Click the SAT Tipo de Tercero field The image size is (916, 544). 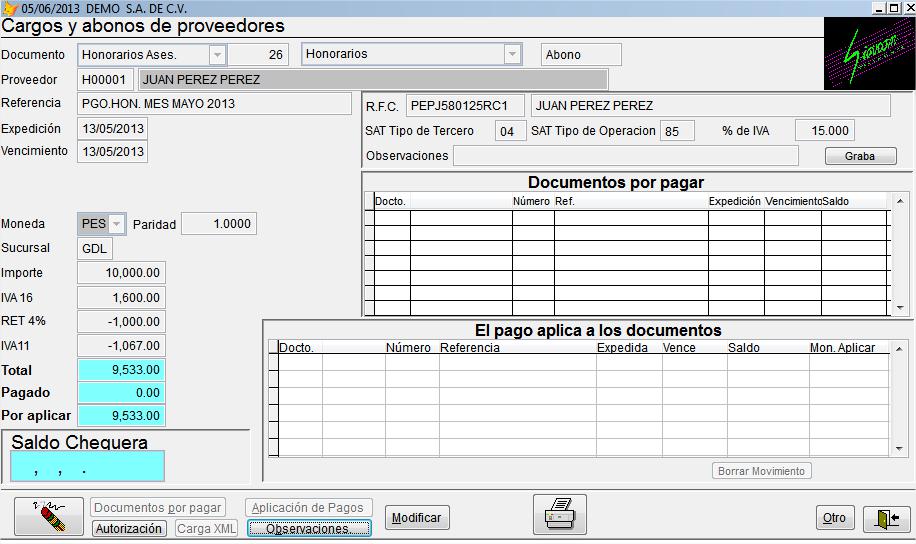[x=510, y=131]
